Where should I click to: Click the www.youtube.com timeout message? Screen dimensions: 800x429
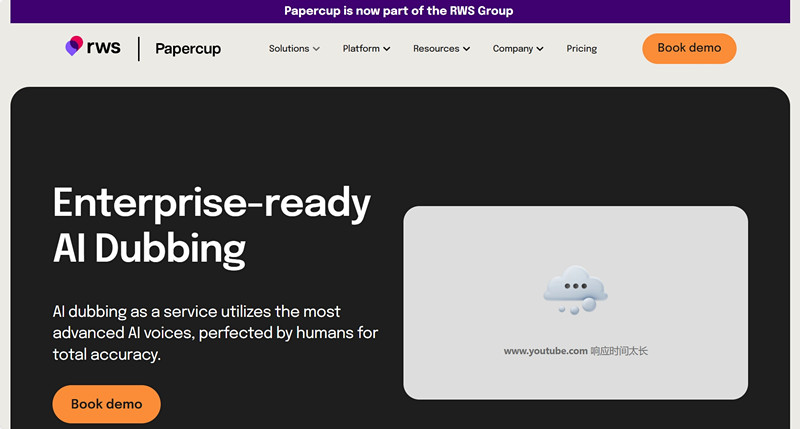coord(576,351)
